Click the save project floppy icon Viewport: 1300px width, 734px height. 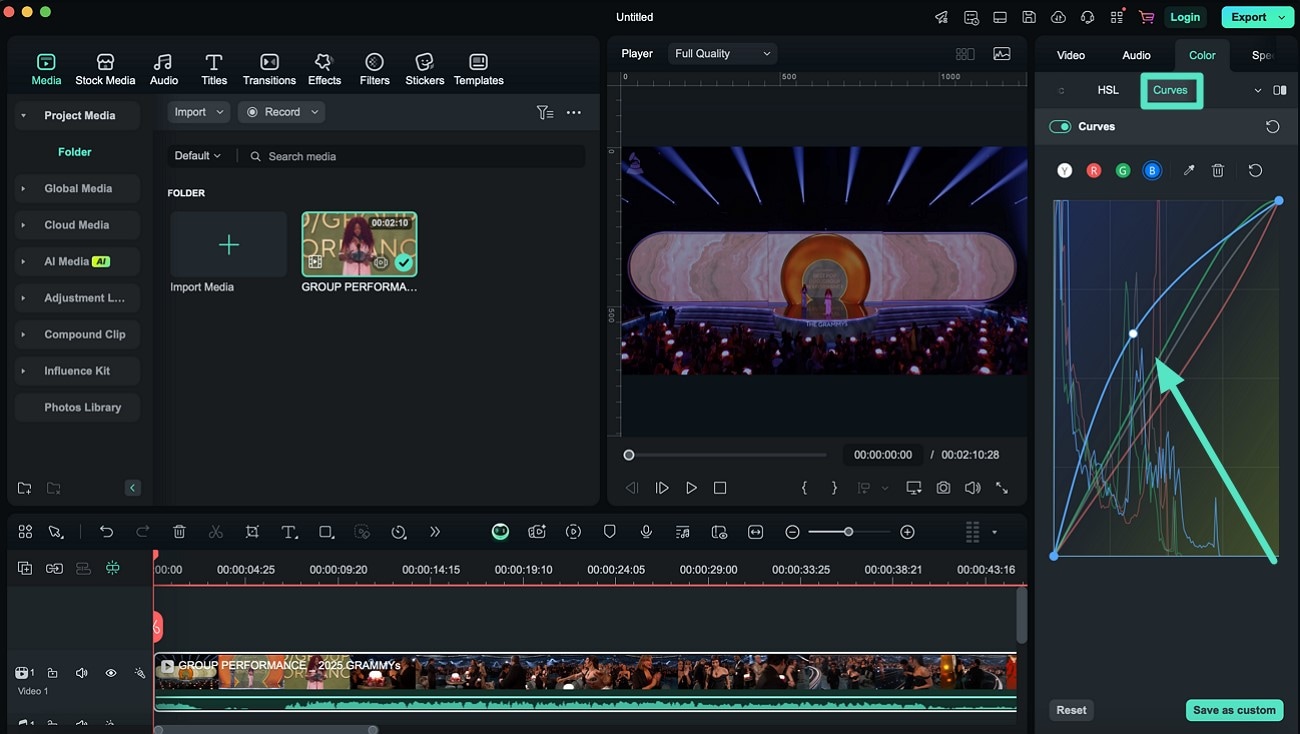[x=1029, y=17]
